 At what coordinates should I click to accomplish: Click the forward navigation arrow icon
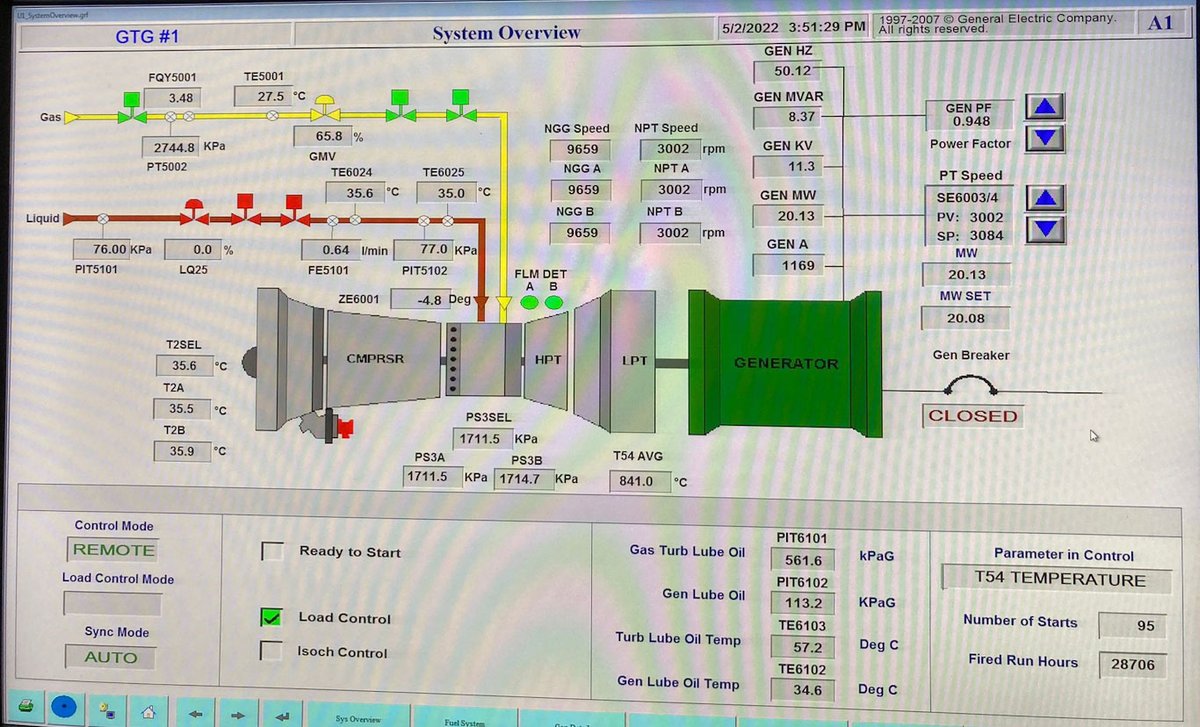click(x=238, y=714)
